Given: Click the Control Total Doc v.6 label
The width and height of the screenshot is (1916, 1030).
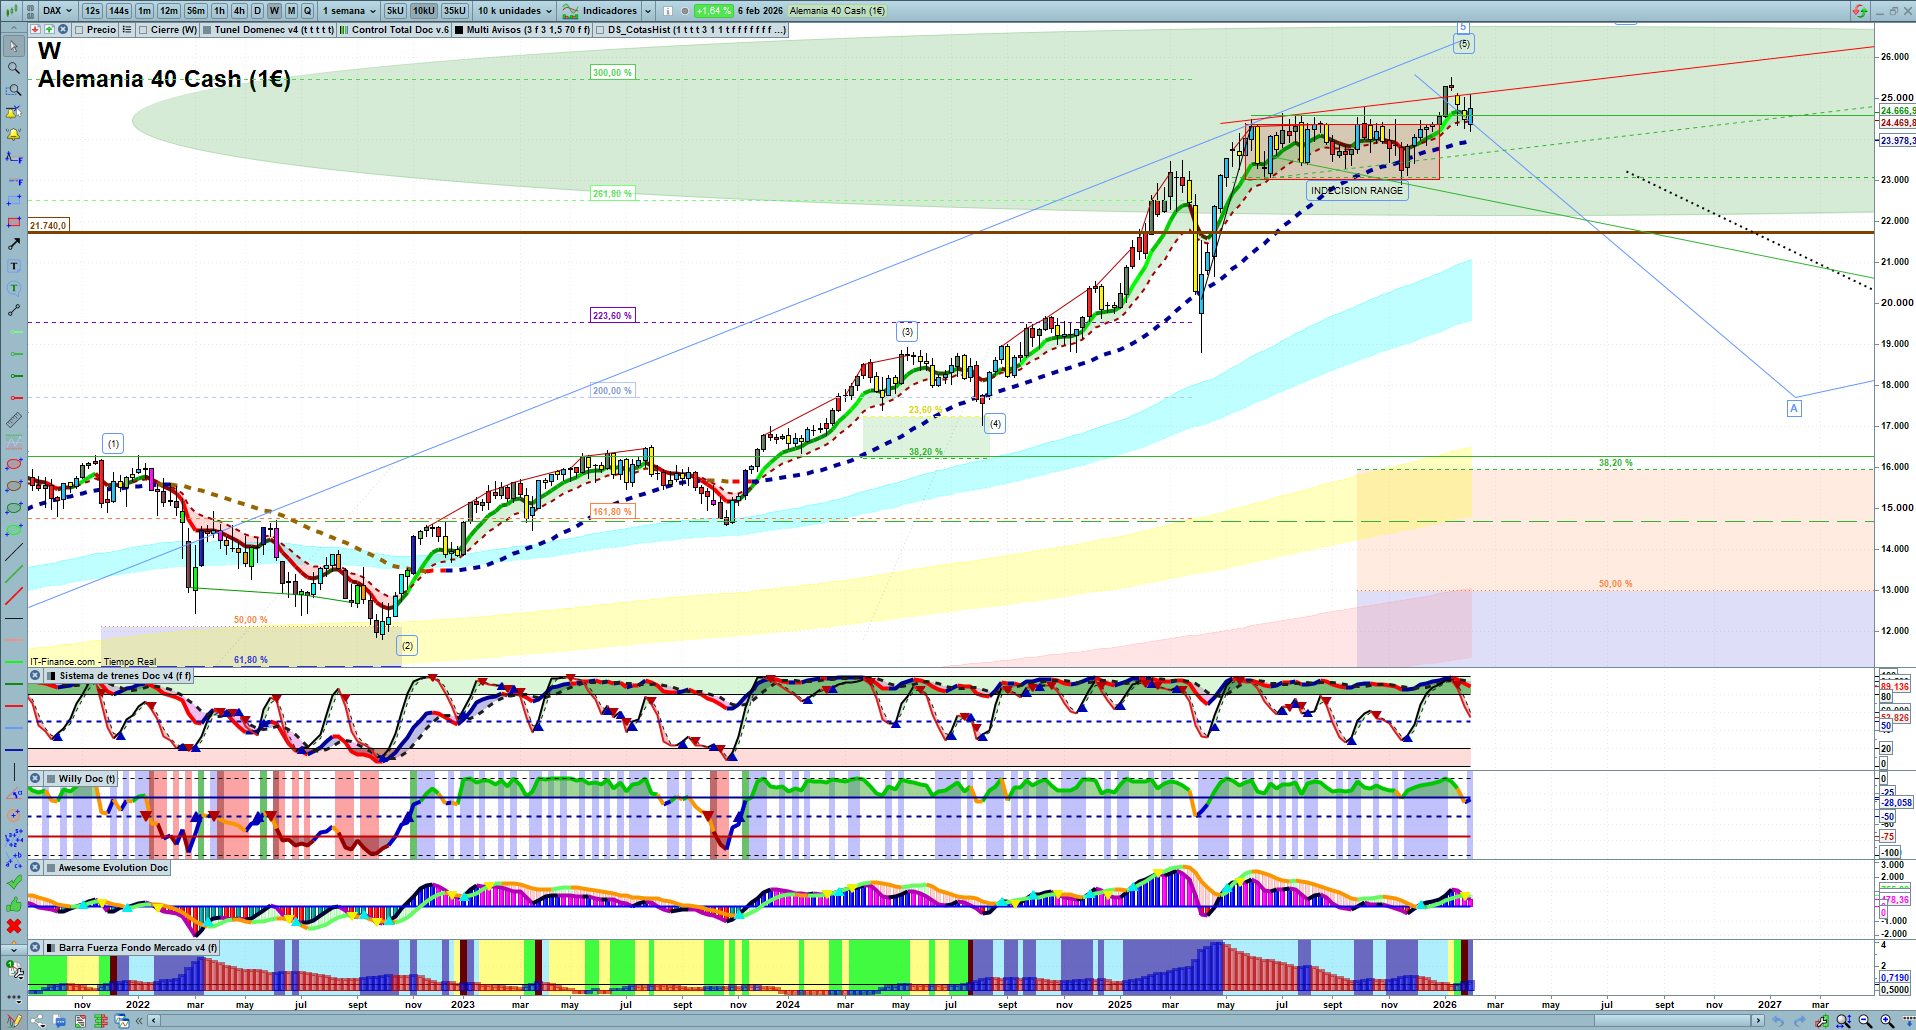Looking at the screenshot, I should coord(400,30).
